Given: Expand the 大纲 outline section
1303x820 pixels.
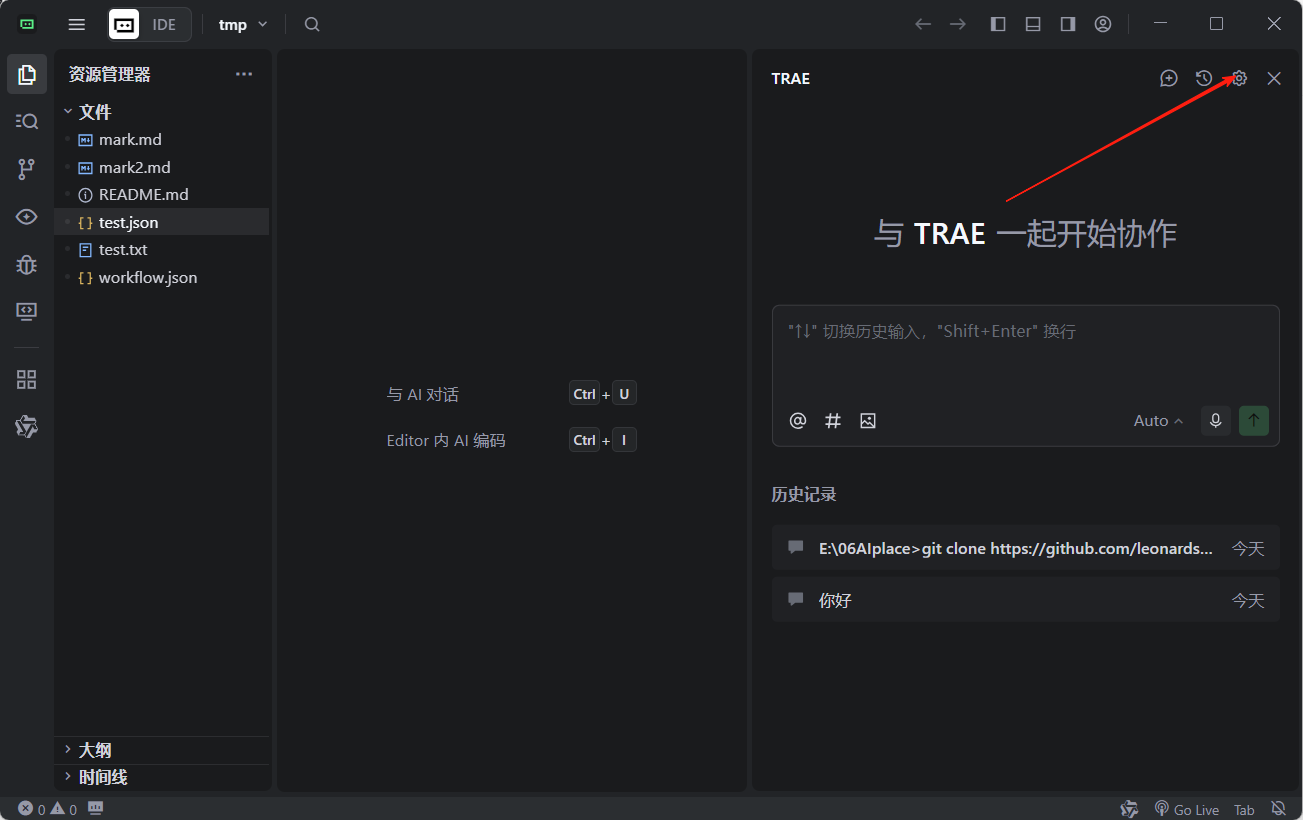Looking at the screenshot, I should 162,750.
